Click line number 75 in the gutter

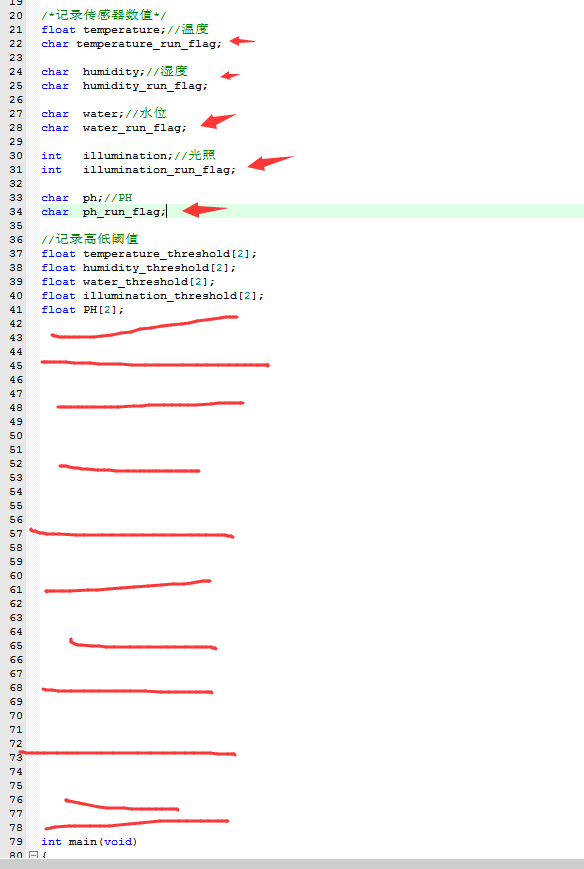point(16,786)
